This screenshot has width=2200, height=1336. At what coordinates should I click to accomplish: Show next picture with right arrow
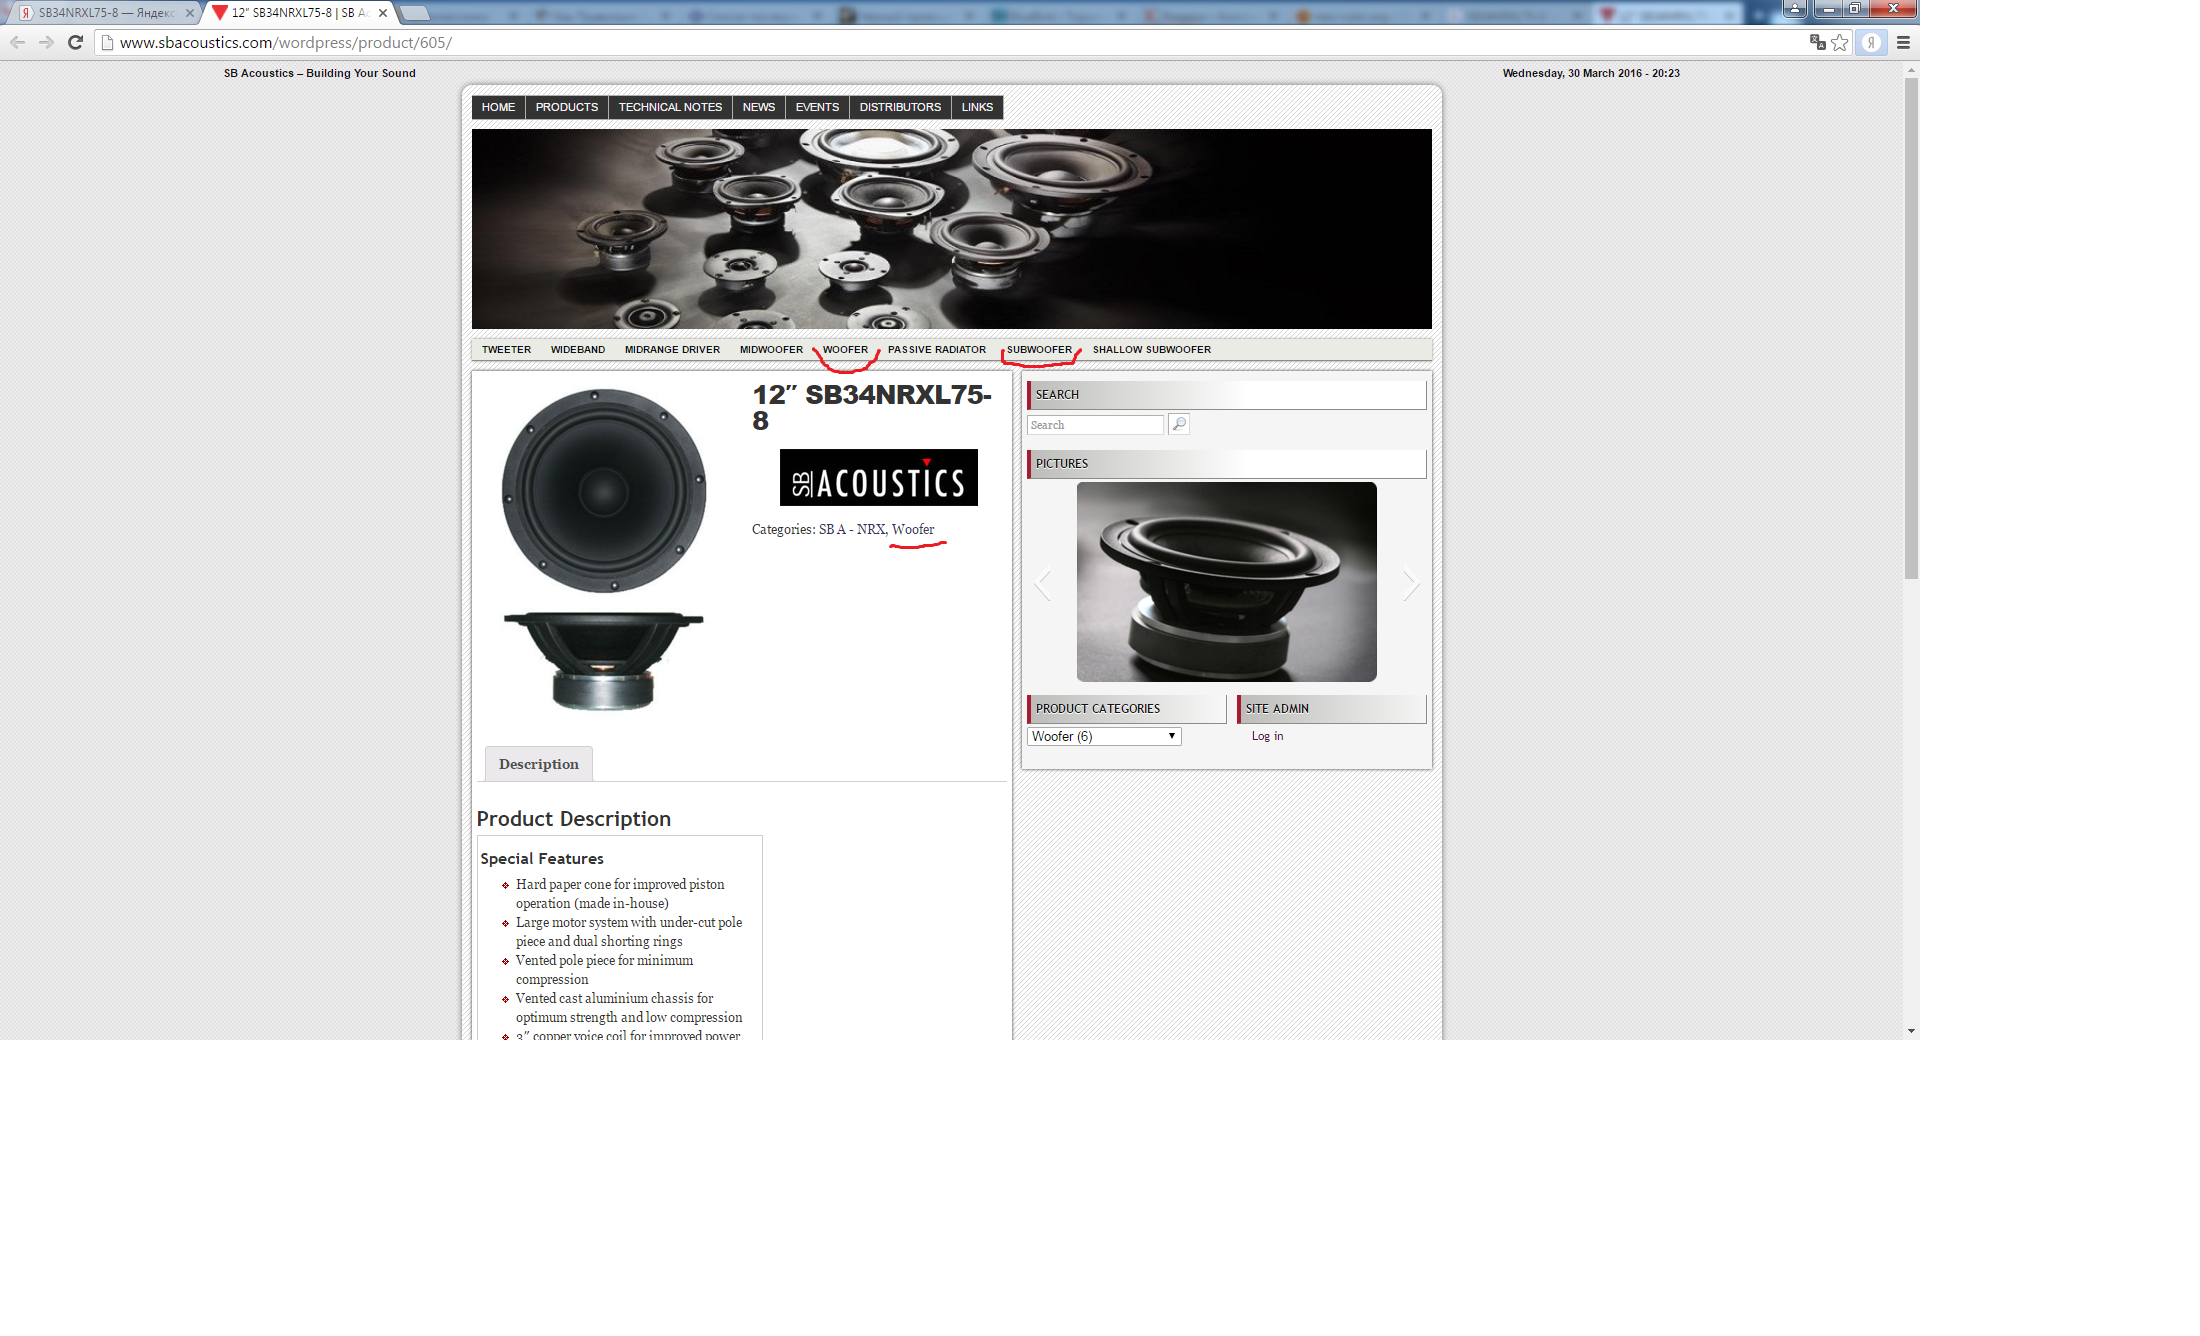[x=1410, y=584]
